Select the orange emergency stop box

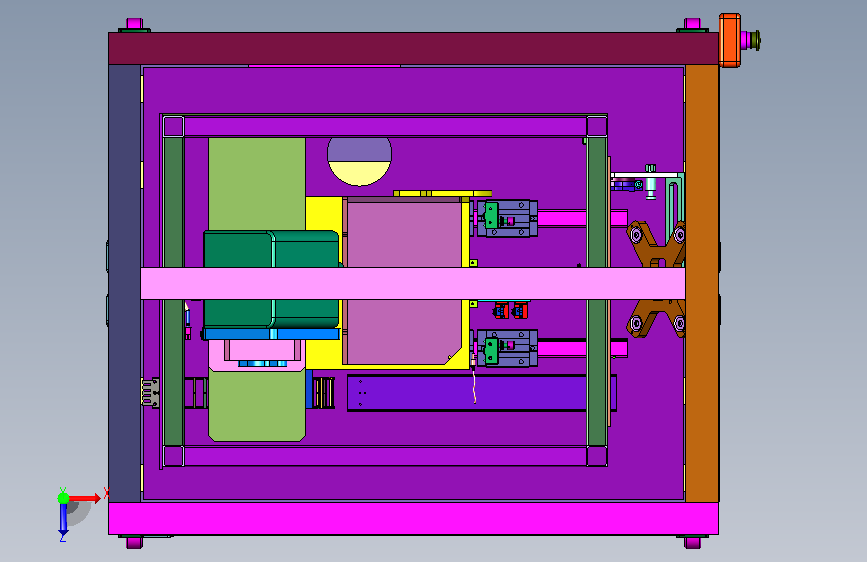(730, 40)
